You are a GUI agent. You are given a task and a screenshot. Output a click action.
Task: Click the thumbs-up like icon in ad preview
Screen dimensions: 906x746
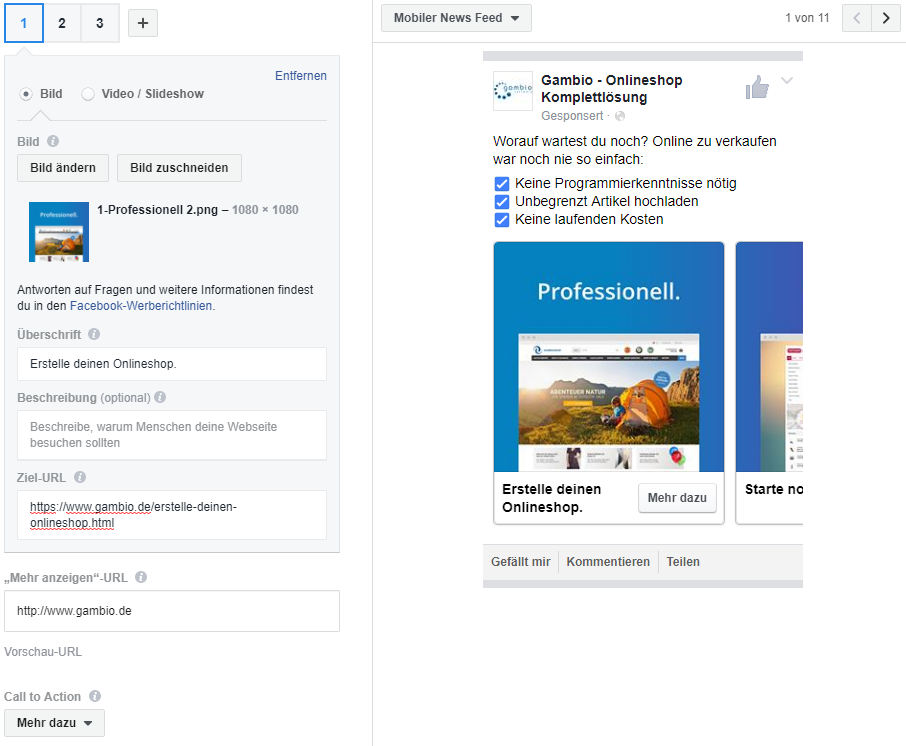(757, 88)
